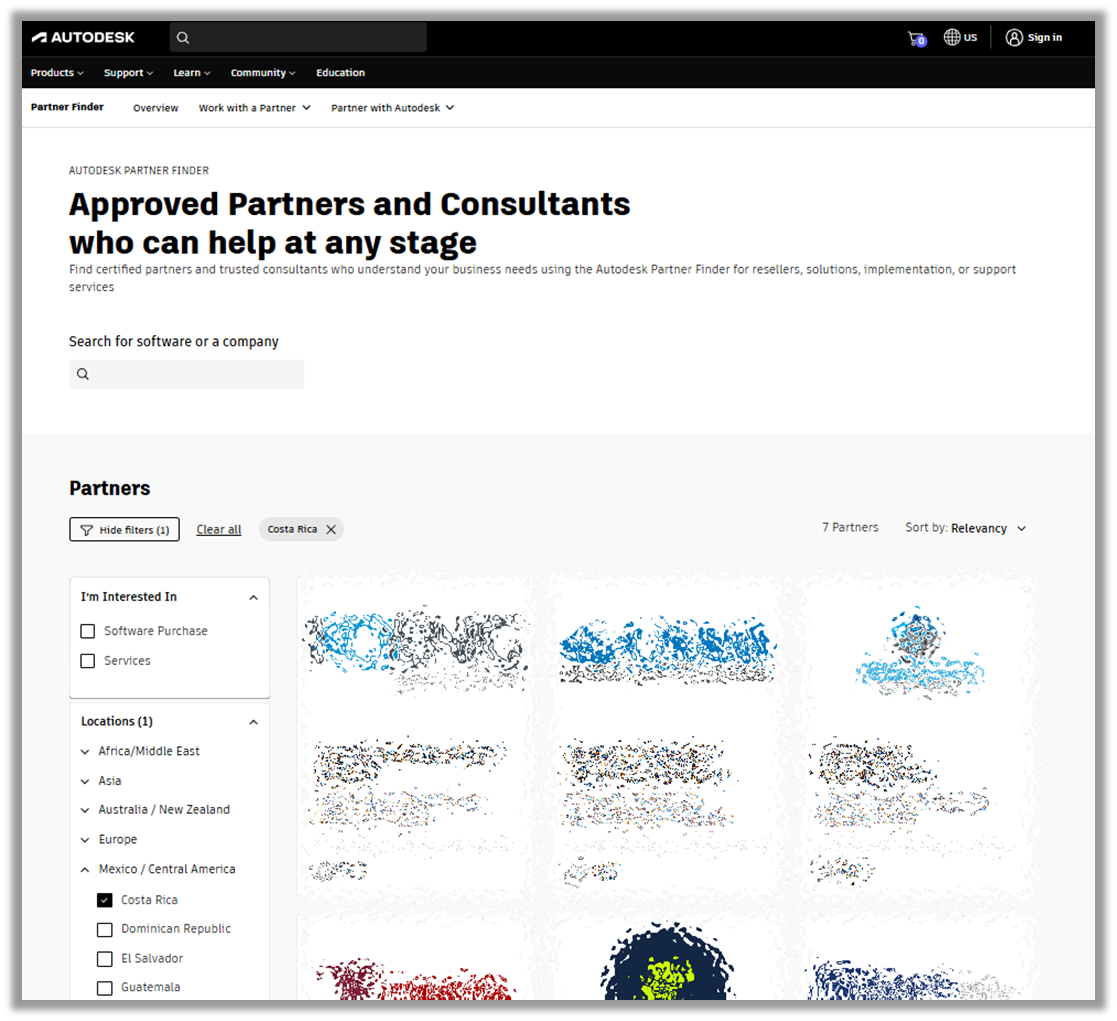Open the Products menu
The image size is (1117, 1021).
pos(57,73)
